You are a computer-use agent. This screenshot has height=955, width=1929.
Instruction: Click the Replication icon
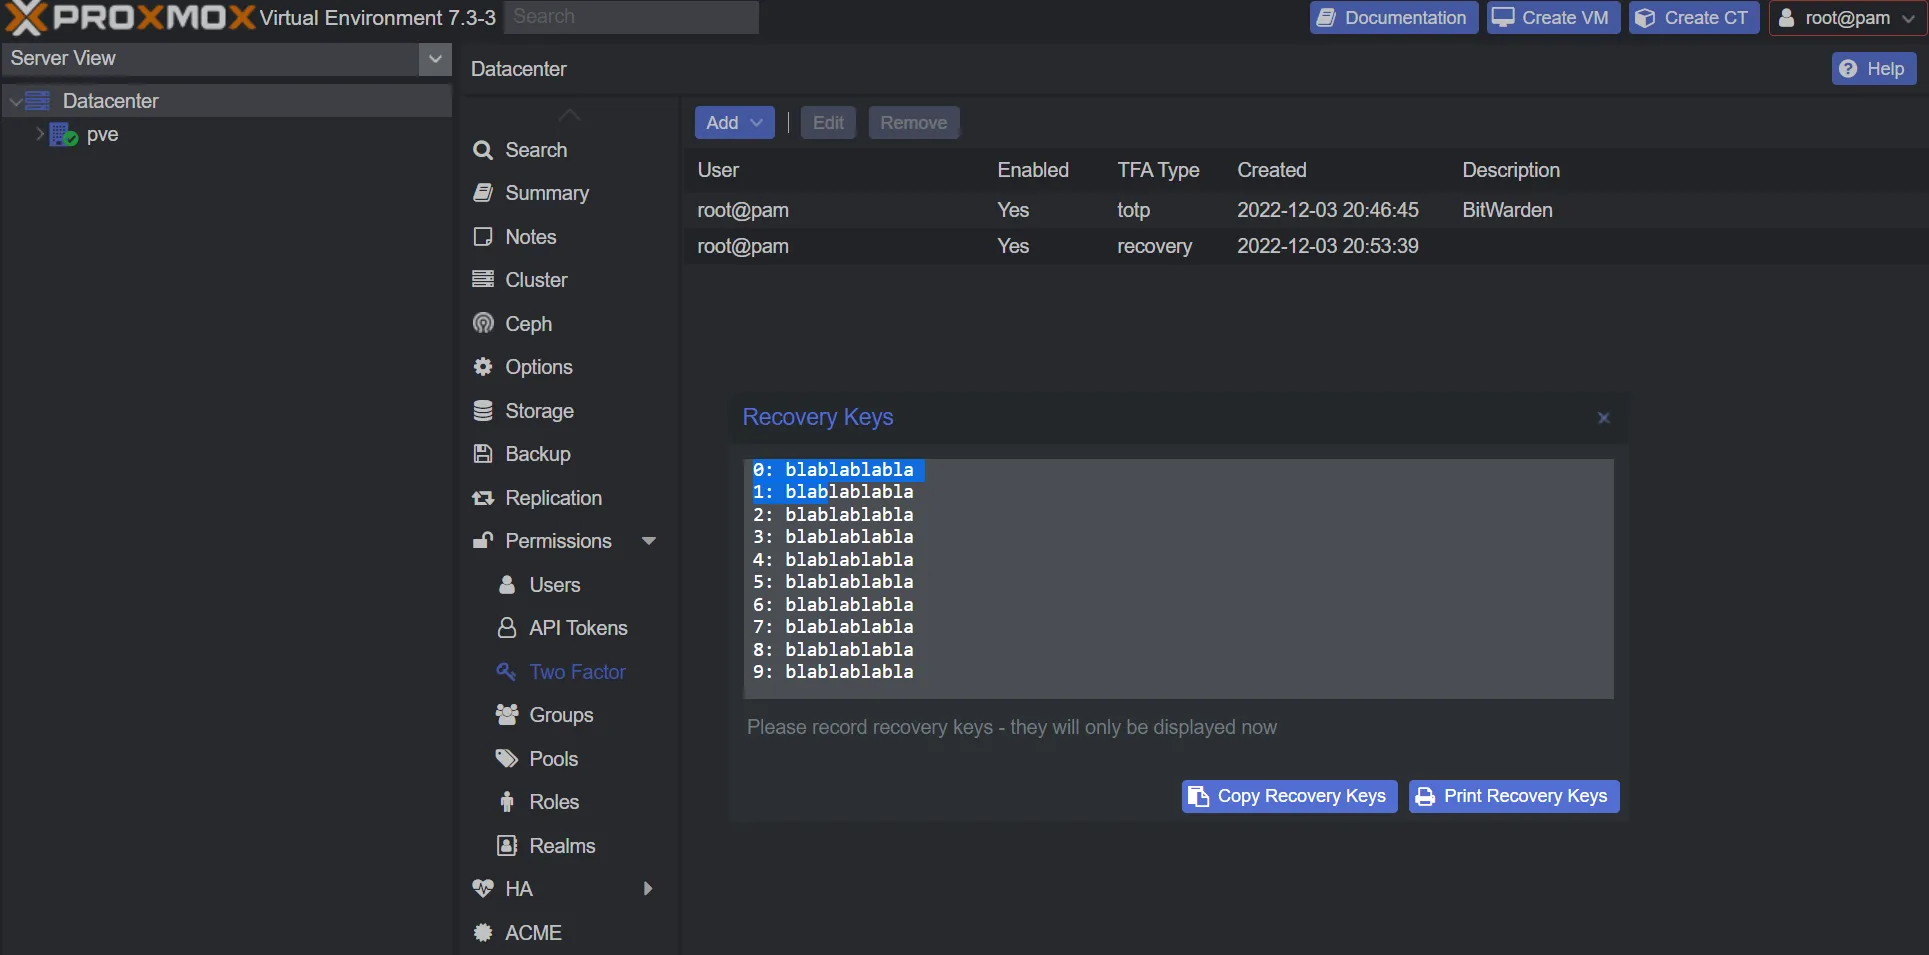(x=483, y=498)
